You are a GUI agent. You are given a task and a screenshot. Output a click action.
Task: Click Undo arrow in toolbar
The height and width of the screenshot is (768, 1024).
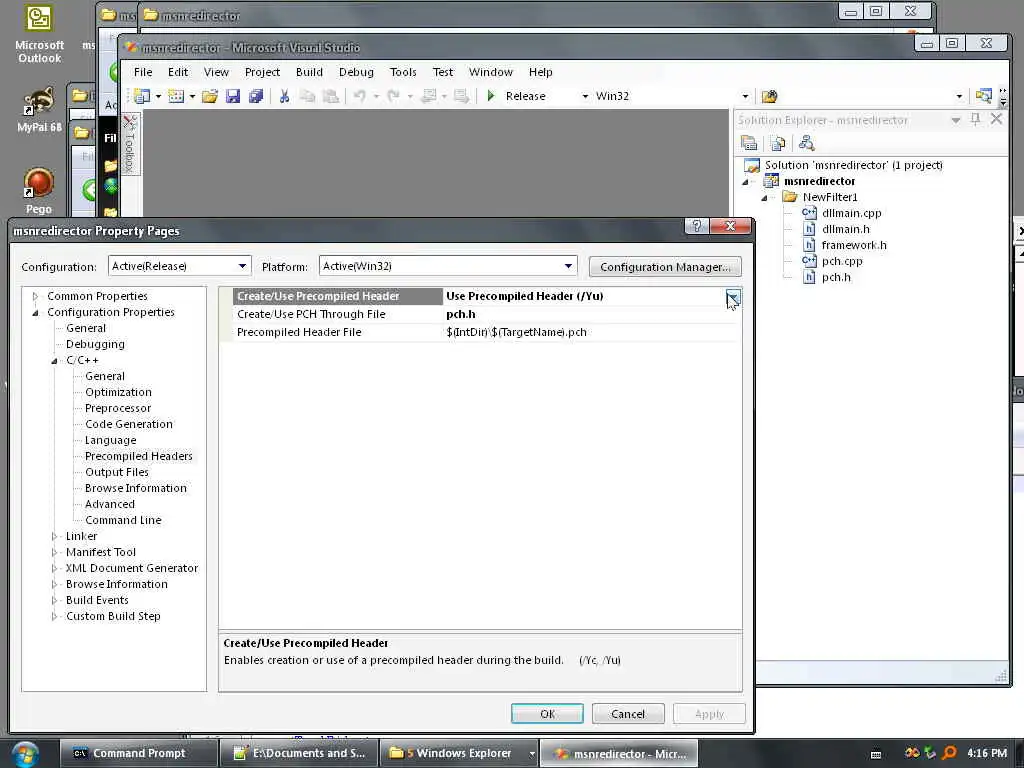(359, 96)
